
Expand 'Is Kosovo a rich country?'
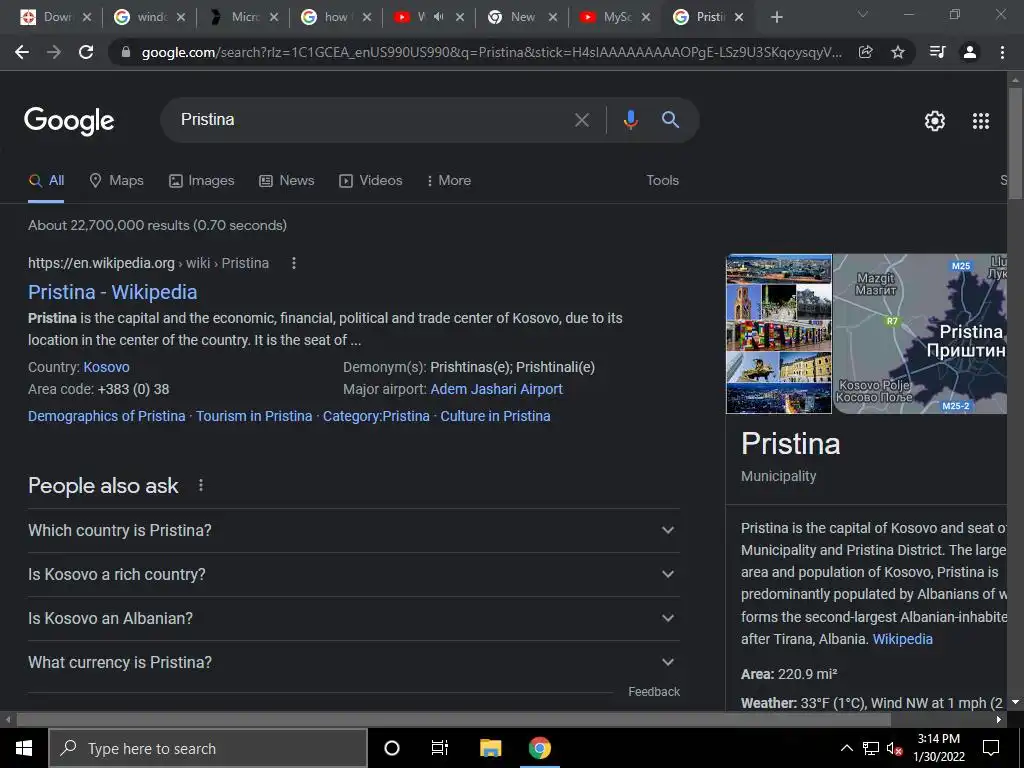354,574
